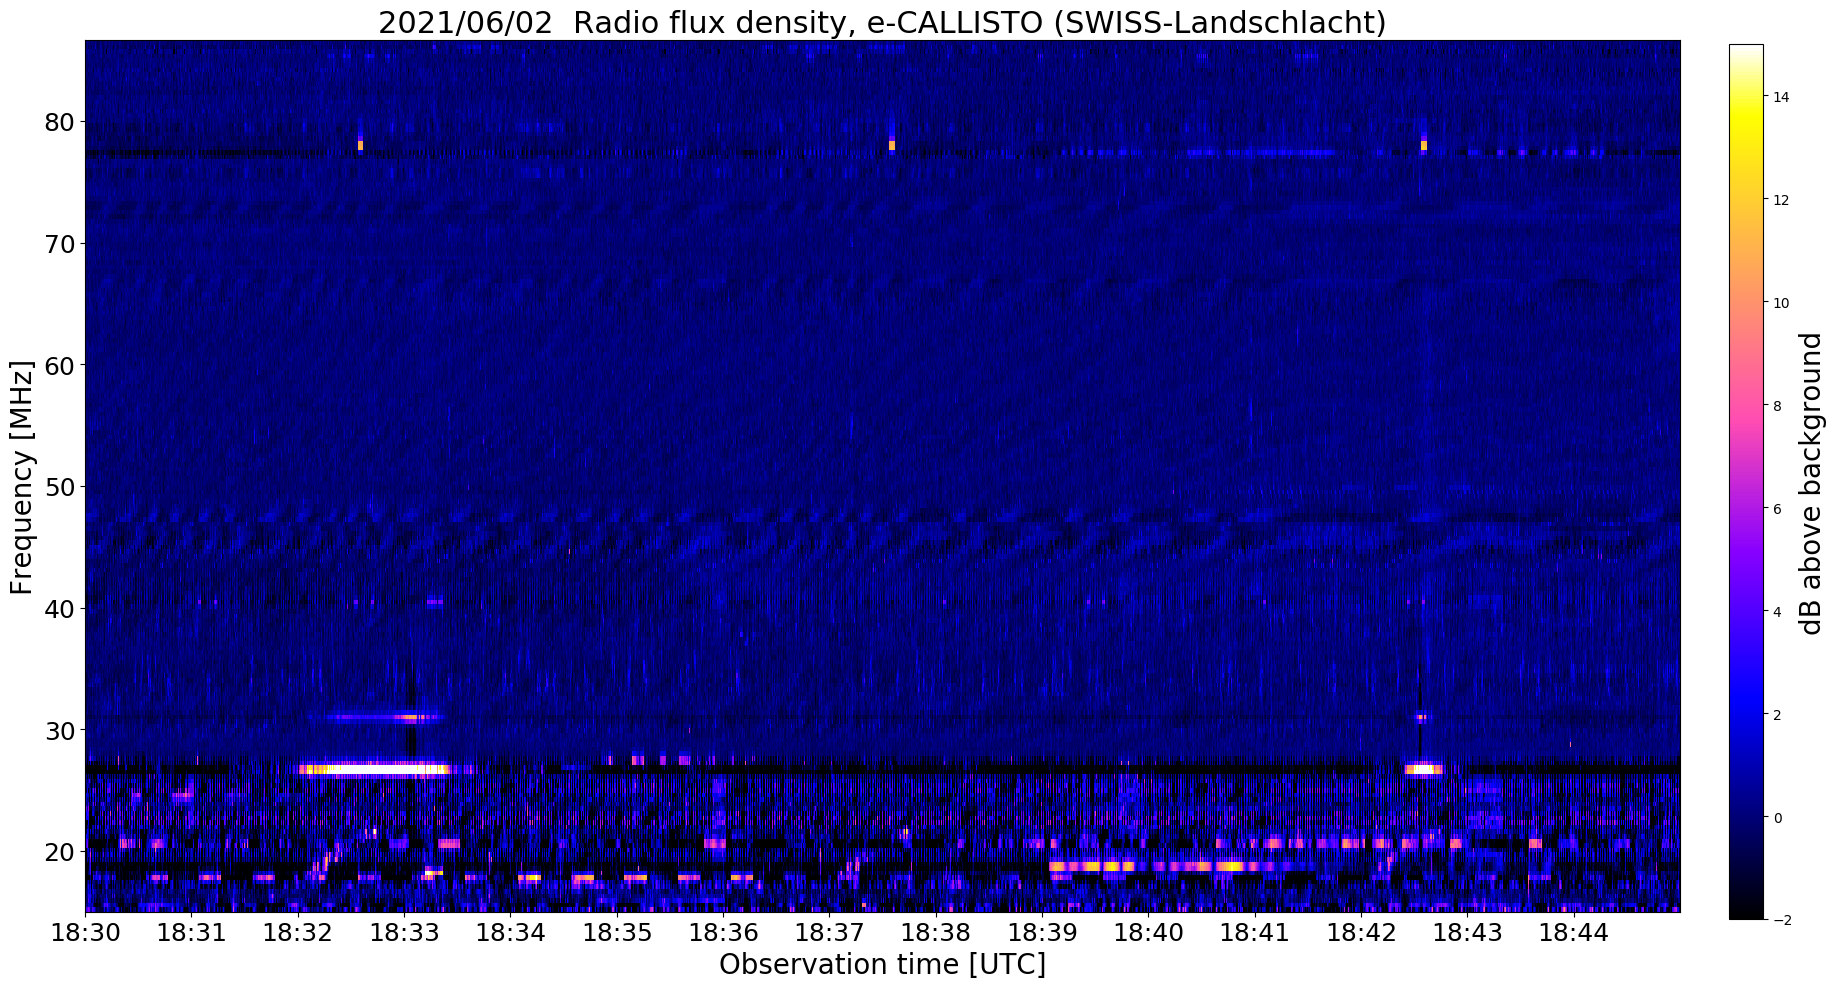Click the 78 MHz spike near 18:37:30
Screen dimensions: 1836x989
[892, 144]
